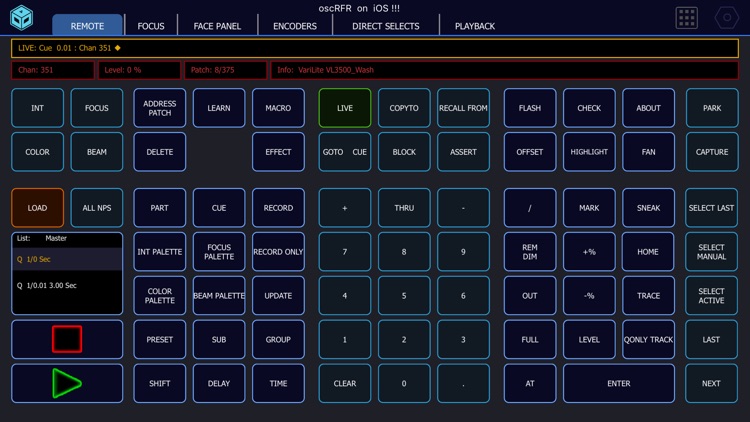Click the ENTER button
The height and width of the screenshot is (422, 750).
coord(618,383)
